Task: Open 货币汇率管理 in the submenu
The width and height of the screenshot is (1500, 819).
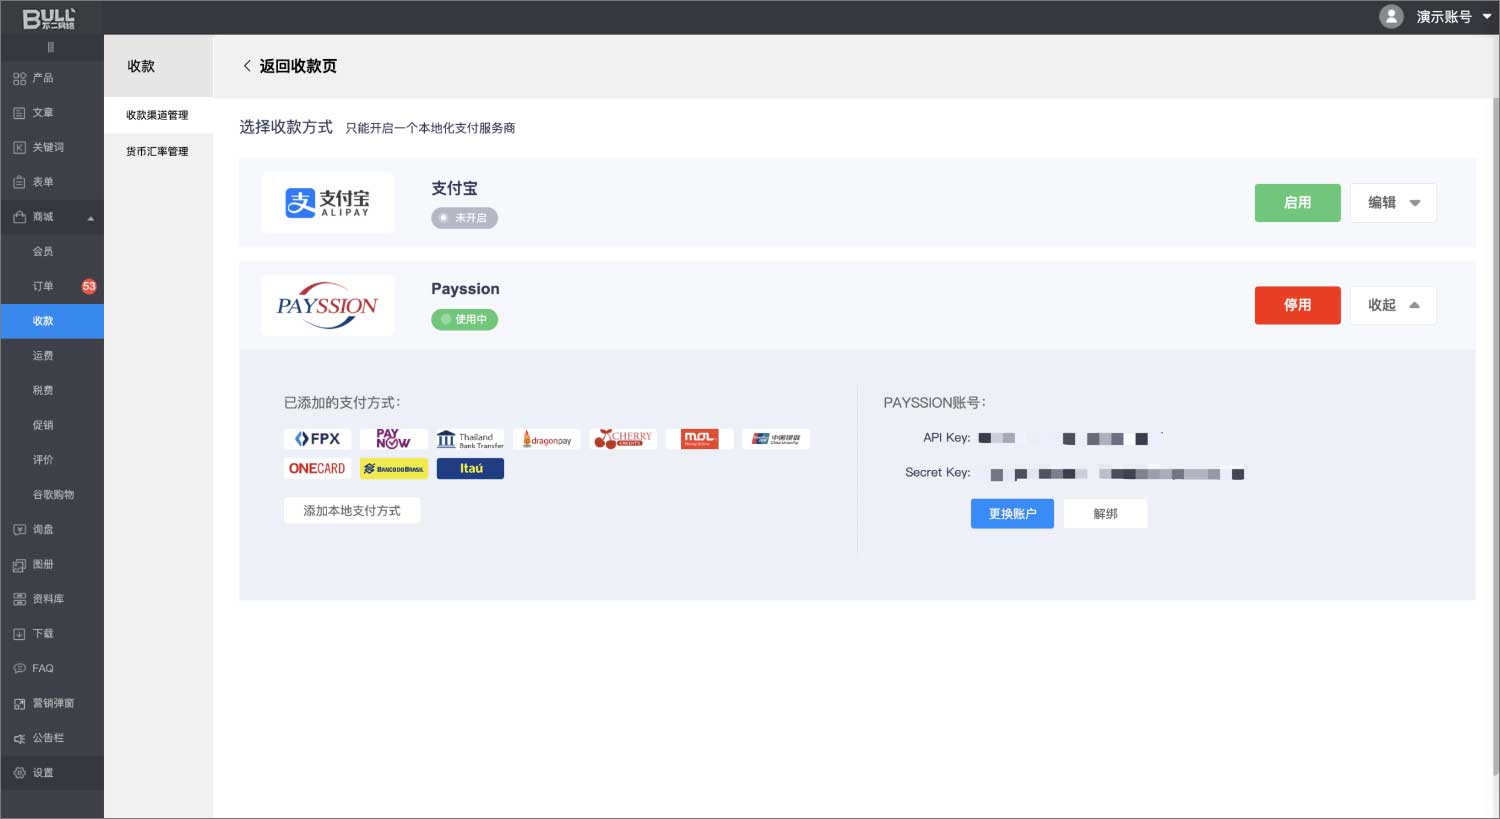Action: point(157,152)
